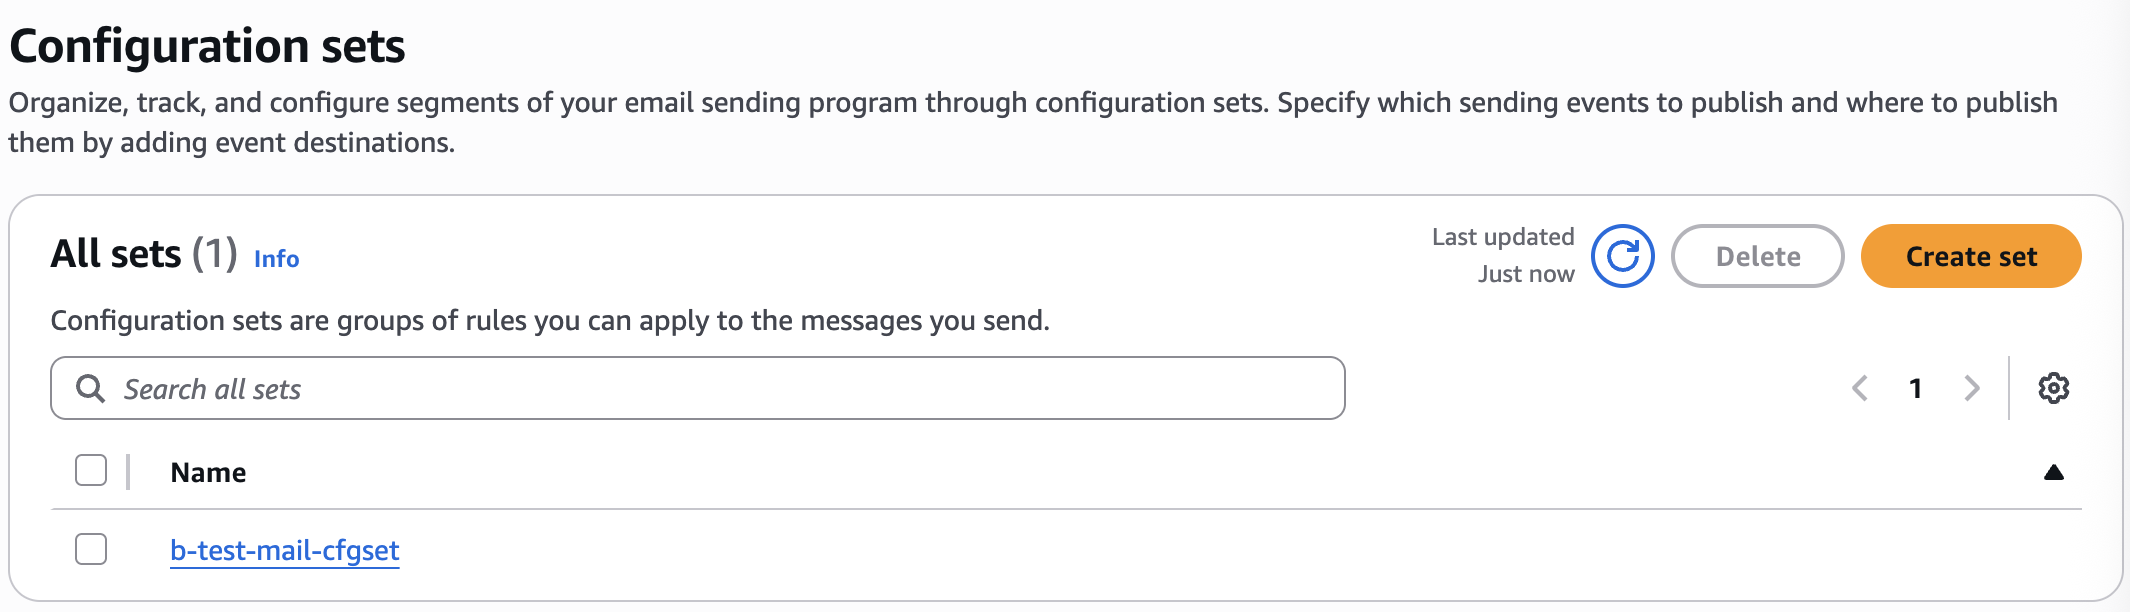The width and height of the screenshot is (2130, 612).
Task: Open the b-test-mail-cfgset configuration set link
Action: click(284, 550)
